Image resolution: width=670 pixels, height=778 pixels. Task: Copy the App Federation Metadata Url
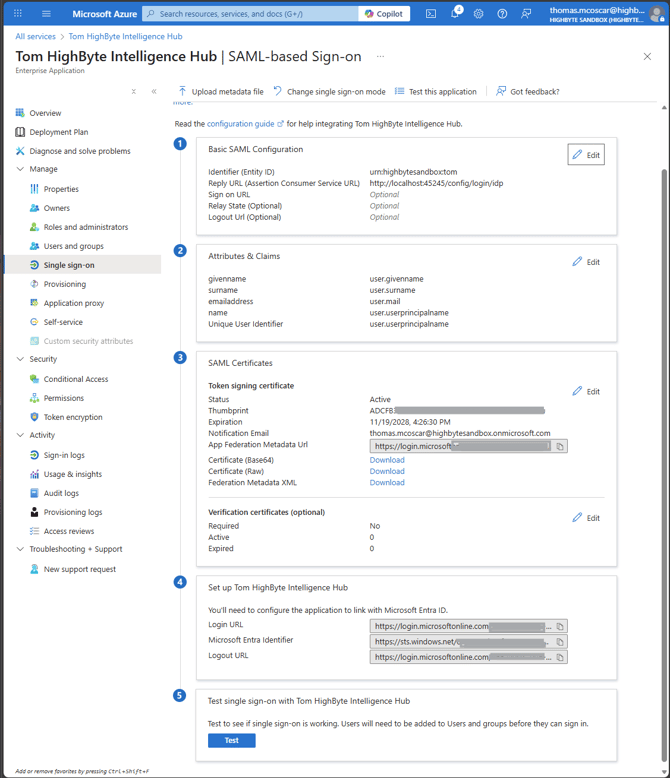pyautogui.click(x=560, y=447)
